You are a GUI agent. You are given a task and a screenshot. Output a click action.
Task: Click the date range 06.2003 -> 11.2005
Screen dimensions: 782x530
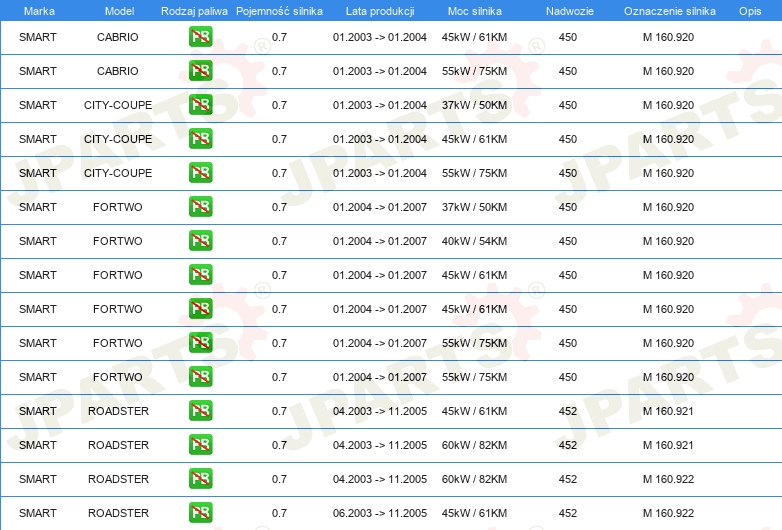(x=380, y=513)
